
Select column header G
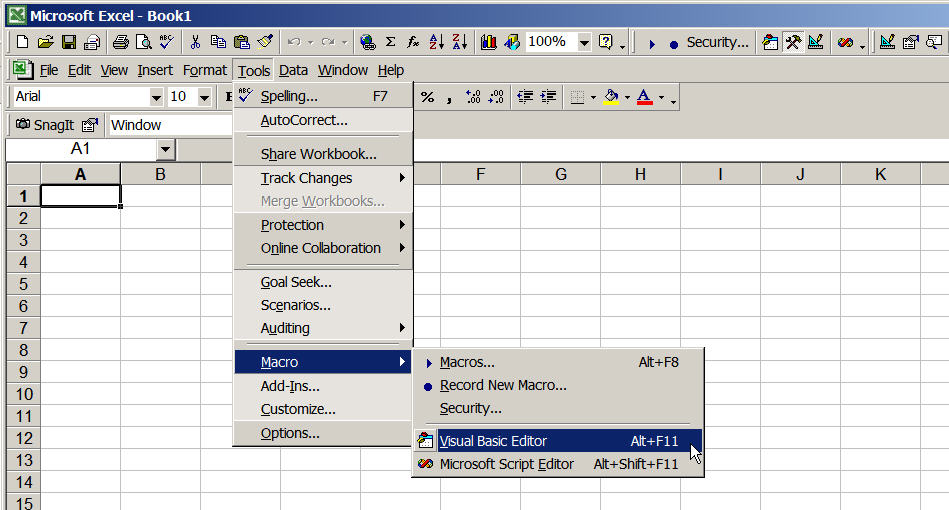pos(560,175)
